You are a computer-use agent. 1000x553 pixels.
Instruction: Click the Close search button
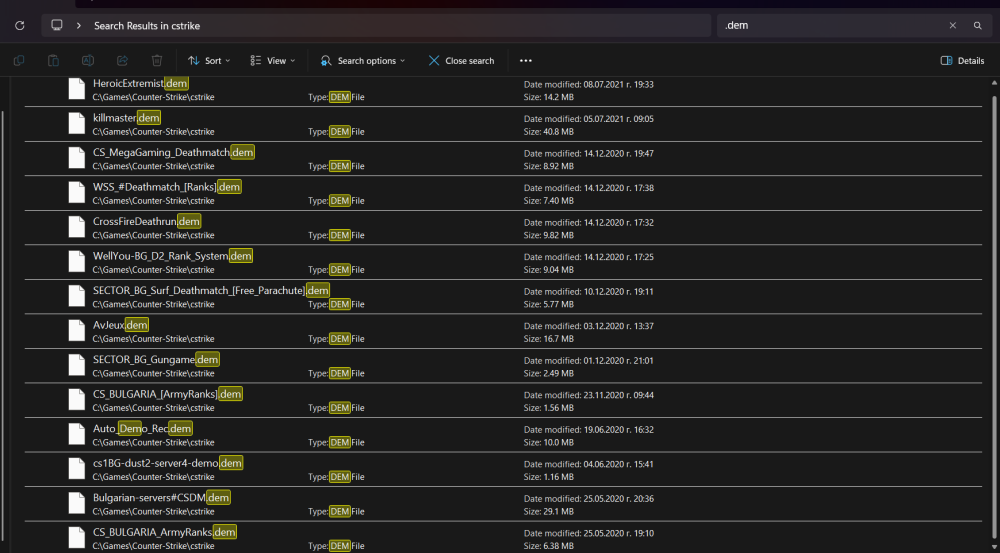(461, 61)
